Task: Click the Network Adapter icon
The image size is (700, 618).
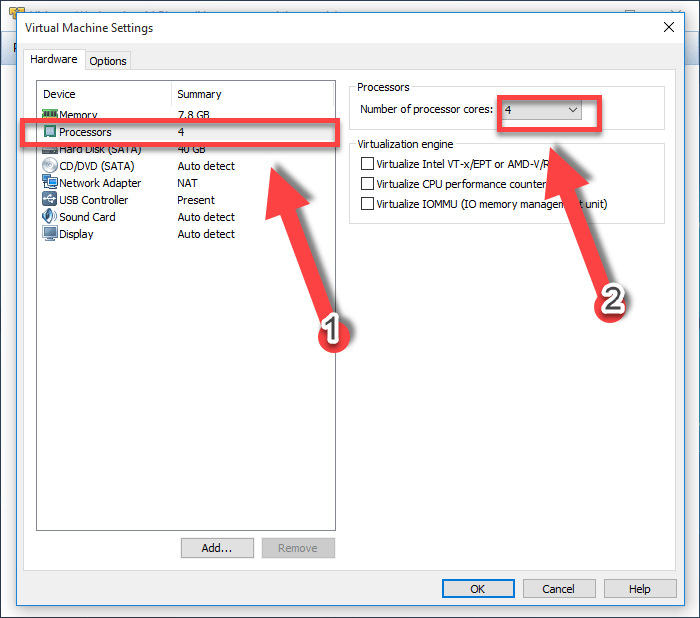Action: click(x=50, y=183)
